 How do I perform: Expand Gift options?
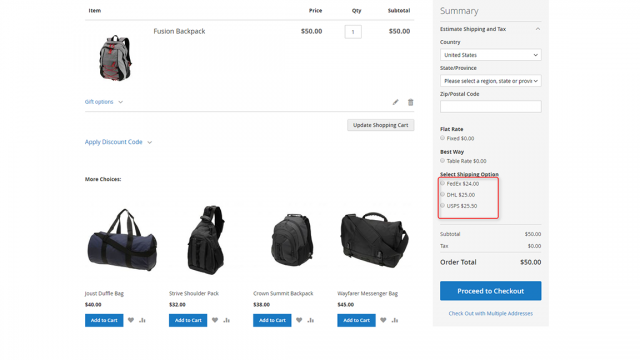coord(104,102)
